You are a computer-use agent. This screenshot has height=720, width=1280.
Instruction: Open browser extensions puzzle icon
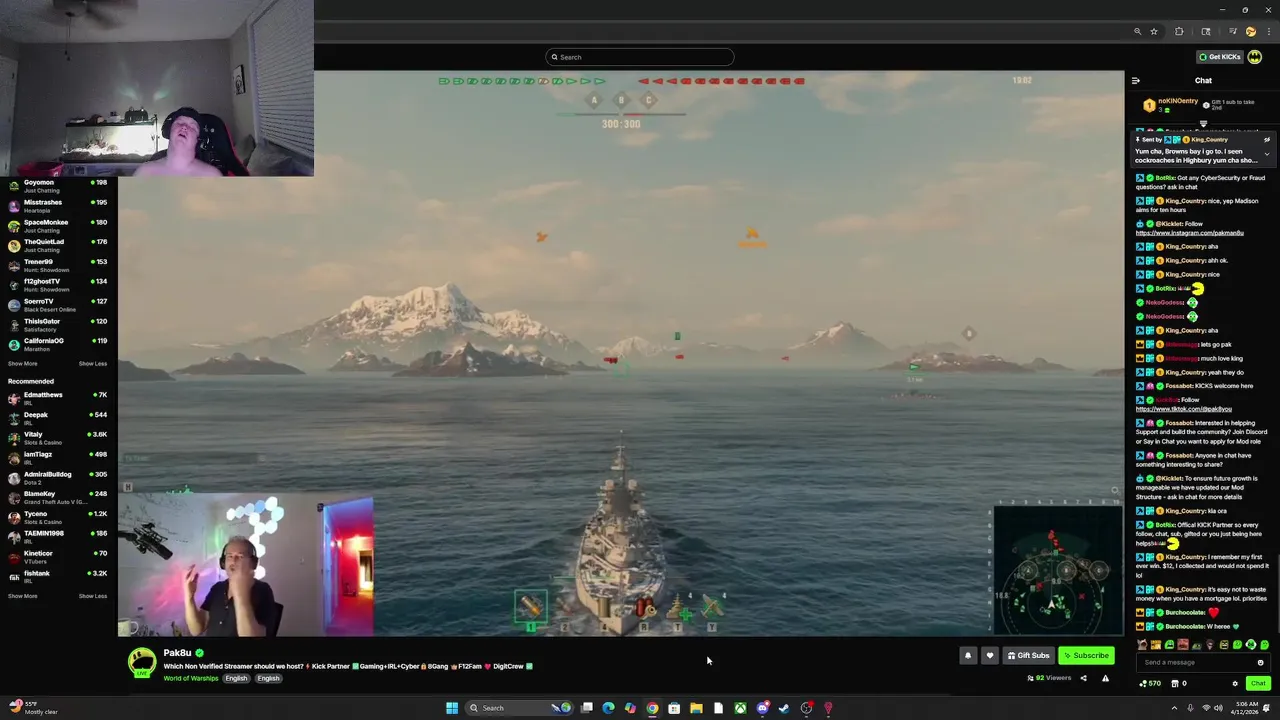coord(1179,32)
